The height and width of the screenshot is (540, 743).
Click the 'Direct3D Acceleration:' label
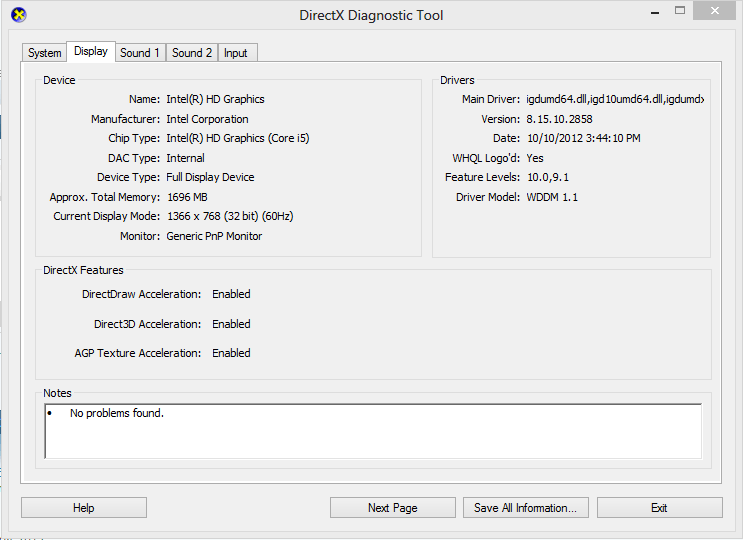[147, 324]
